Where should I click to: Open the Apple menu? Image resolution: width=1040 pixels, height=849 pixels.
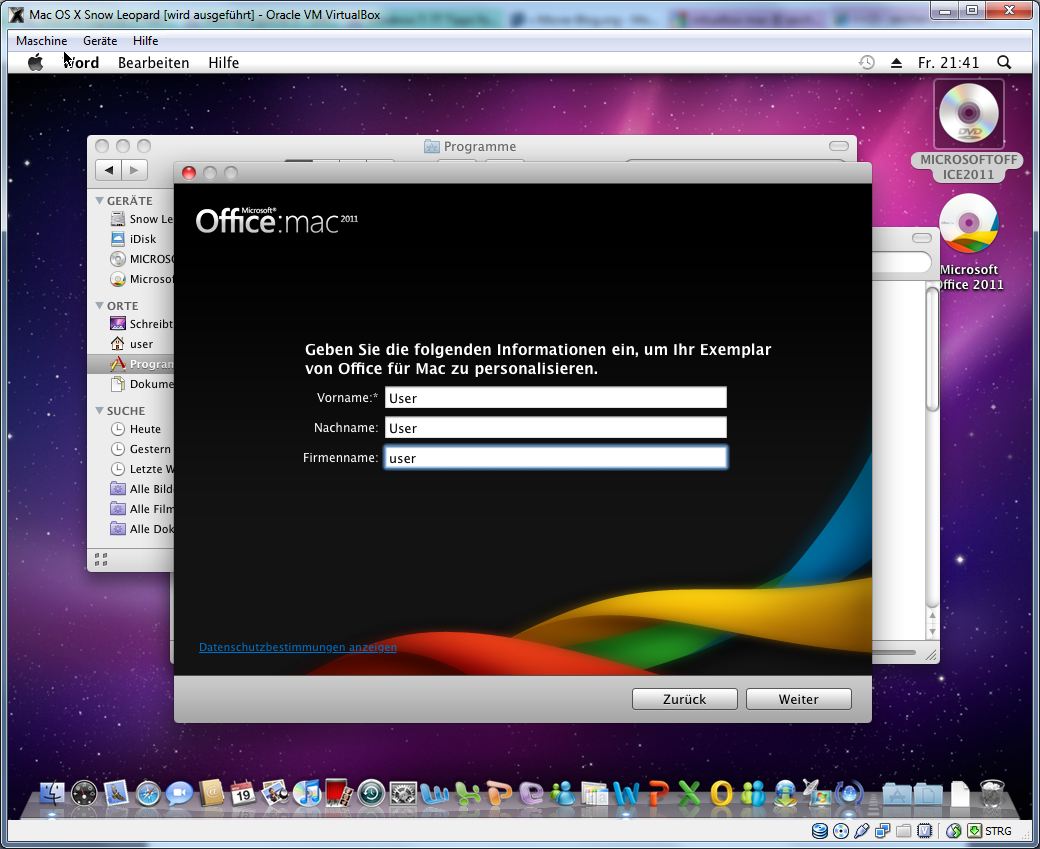[x=35, y=62]
